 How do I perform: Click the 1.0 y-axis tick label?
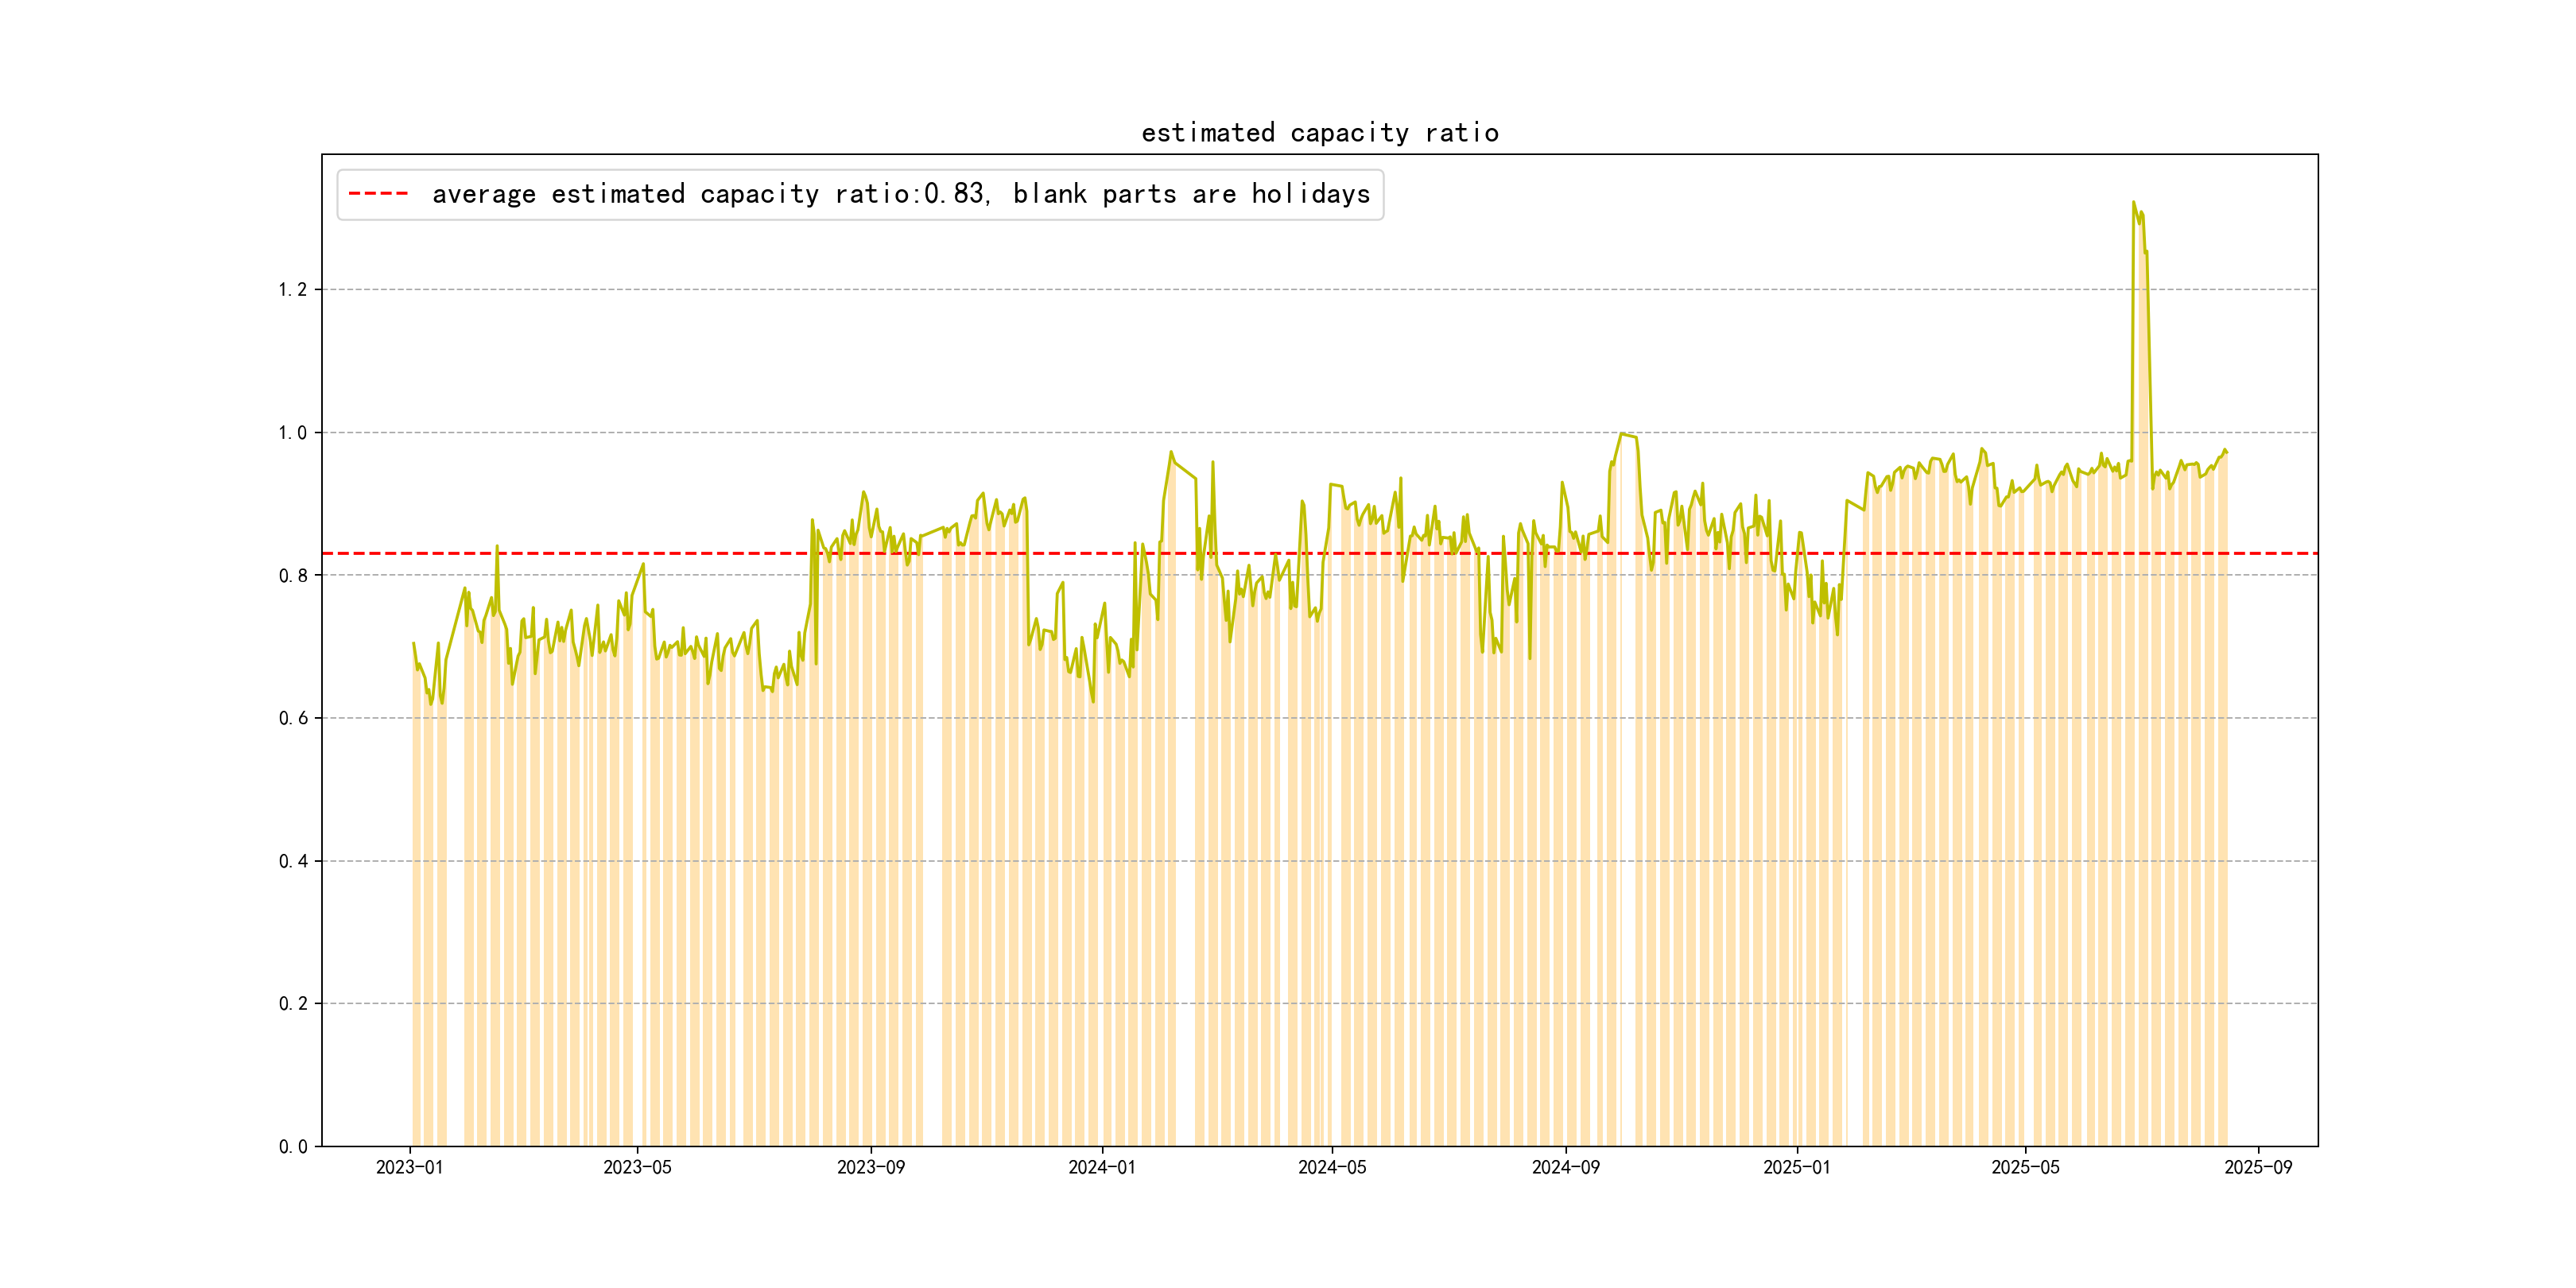(292, 433)
